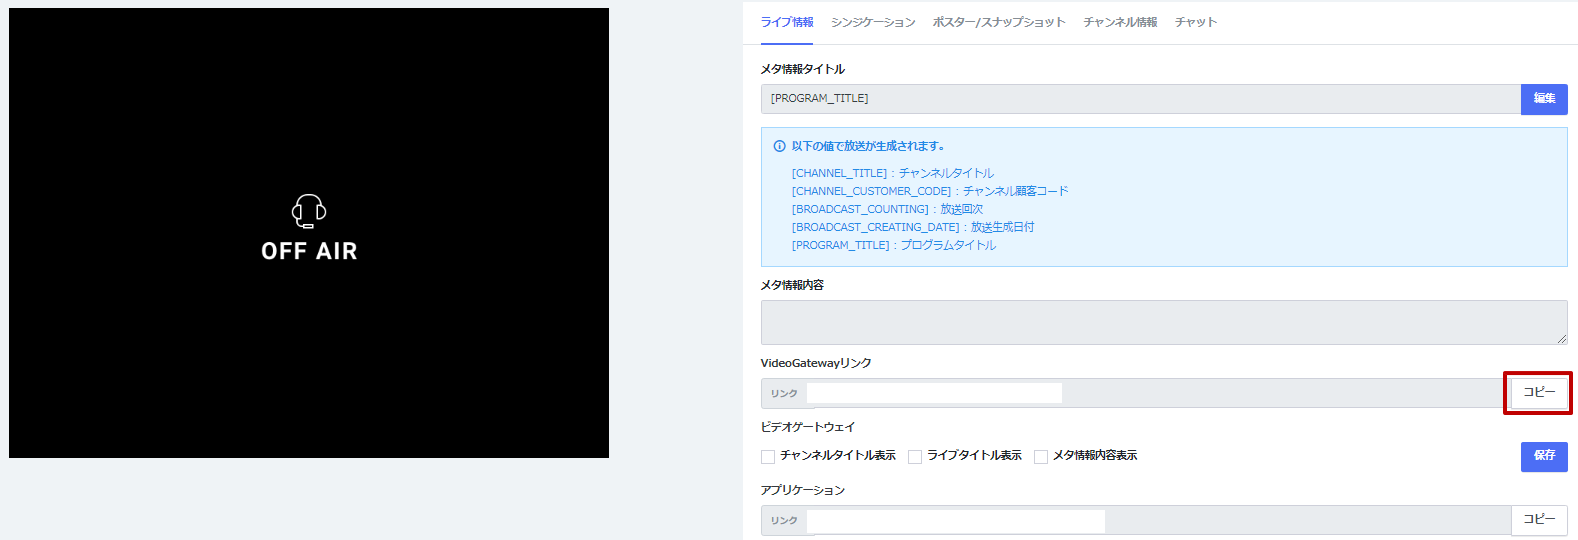Click the [BROADCAST_COUNTING] : 放送回次 line

pyautogui.click(x=887, y=209)
